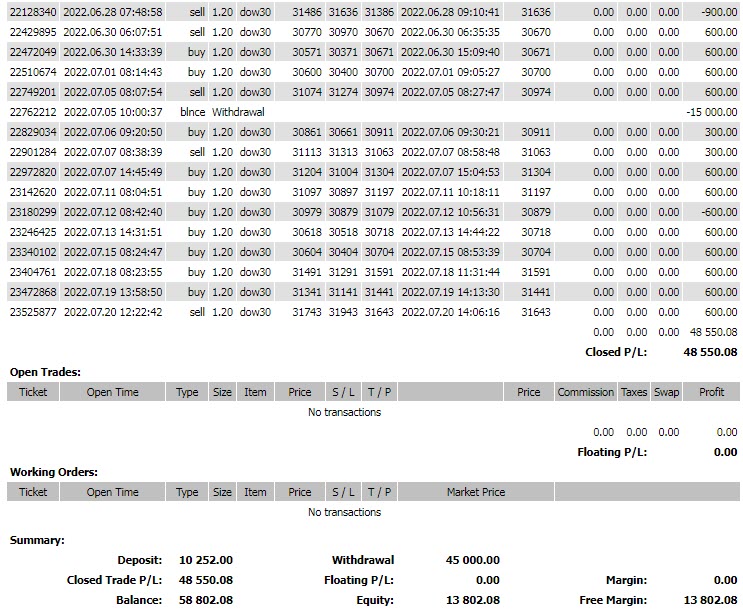Click ticket 22429895 in the trade list
This screenshot has width=743, height=611.
tap(33, 32)
